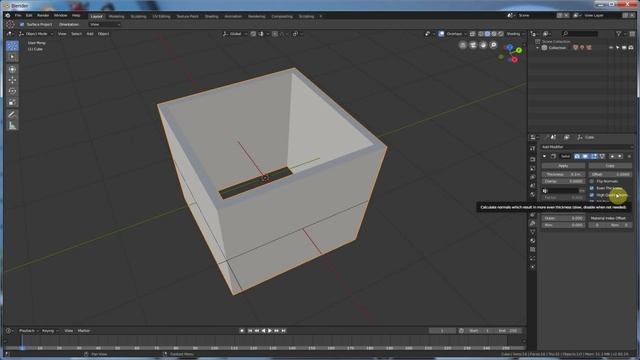Toggle the Overlays button in the viewport header

[x=441, y=34]
